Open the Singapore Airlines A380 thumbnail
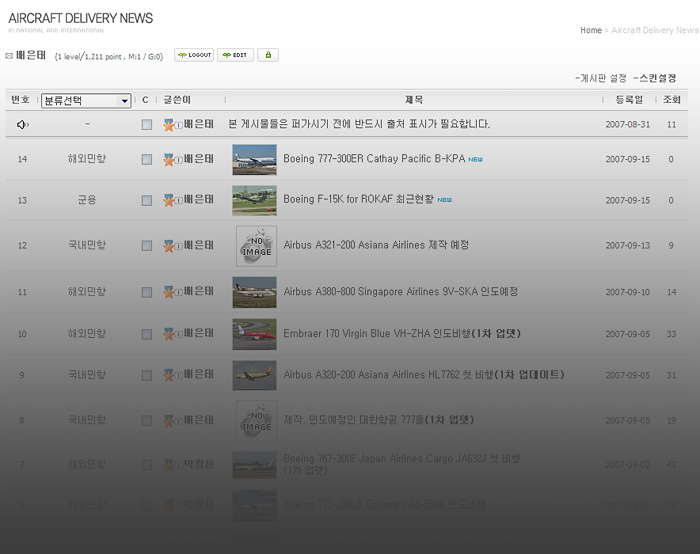 [254, 292]
